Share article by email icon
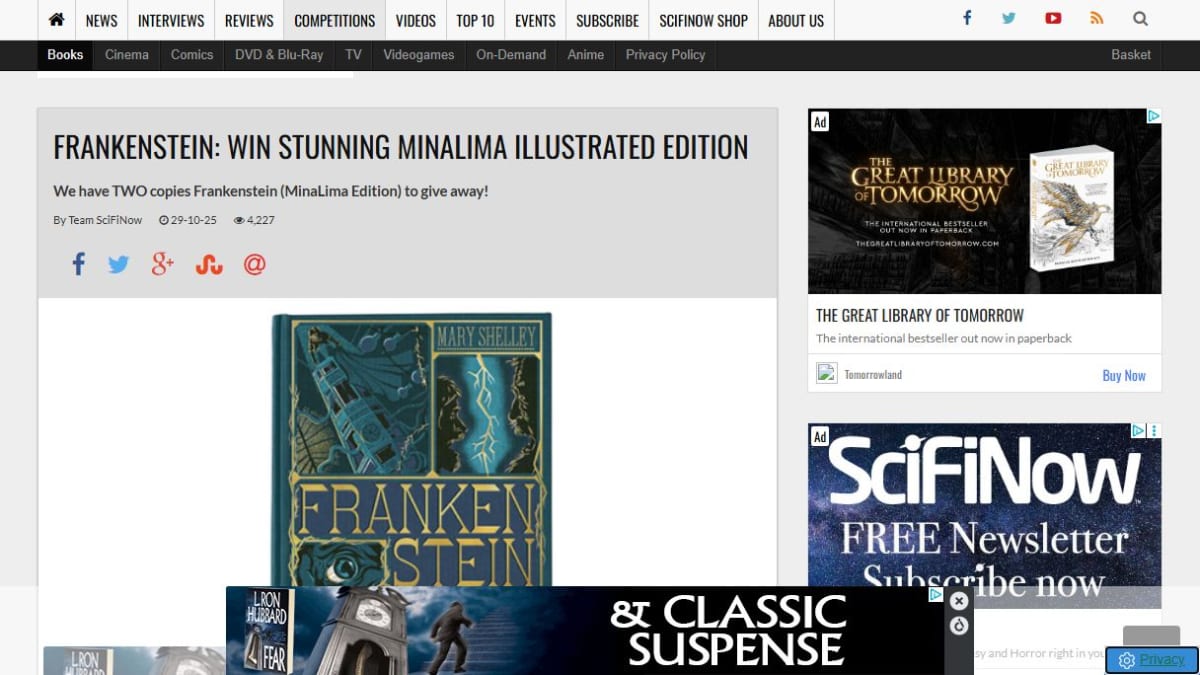 coord(255,264)
